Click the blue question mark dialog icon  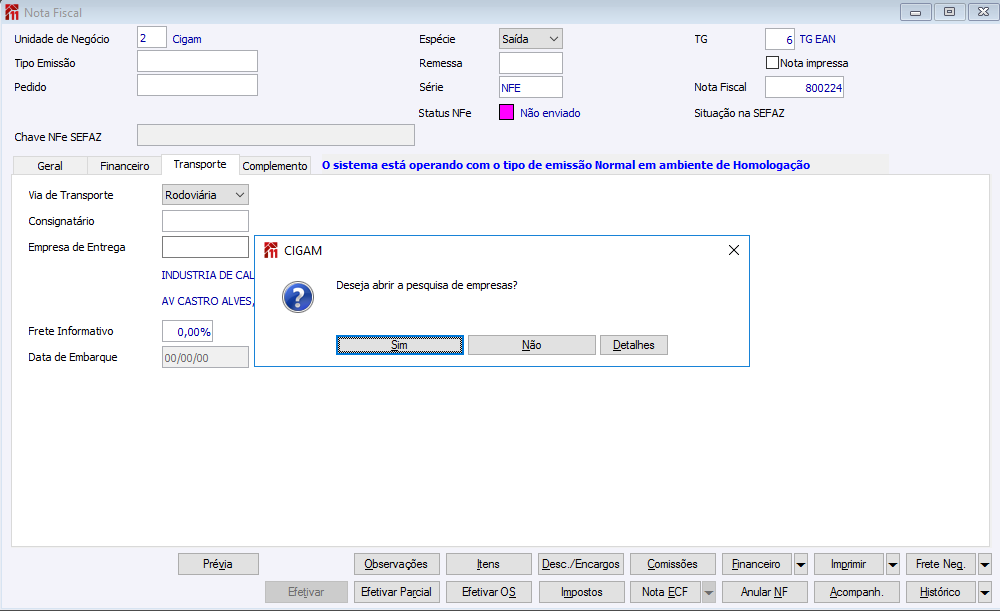click(298, 297)
